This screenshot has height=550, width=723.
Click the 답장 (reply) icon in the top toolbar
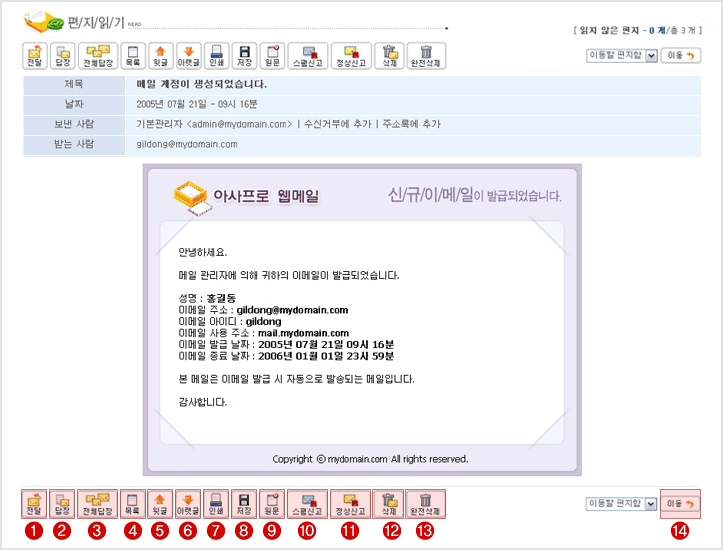pos(62,55)
